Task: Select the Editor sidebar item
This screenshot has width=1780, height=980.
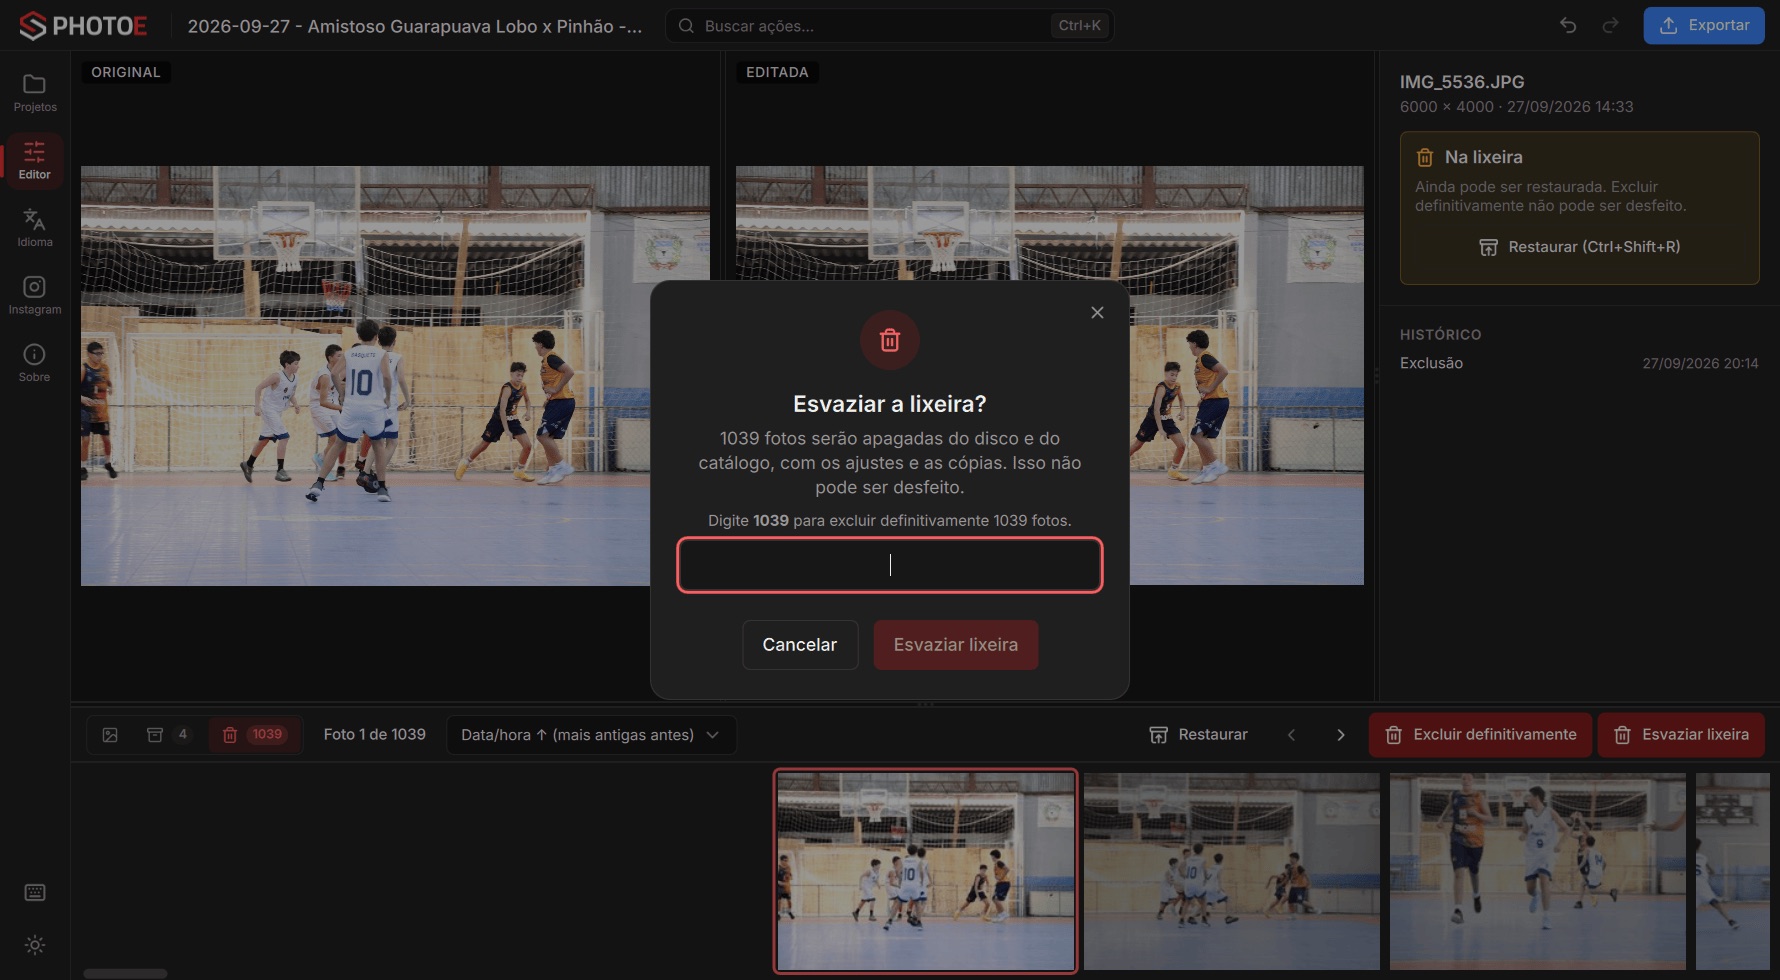Action: click(x=35, y=160)
